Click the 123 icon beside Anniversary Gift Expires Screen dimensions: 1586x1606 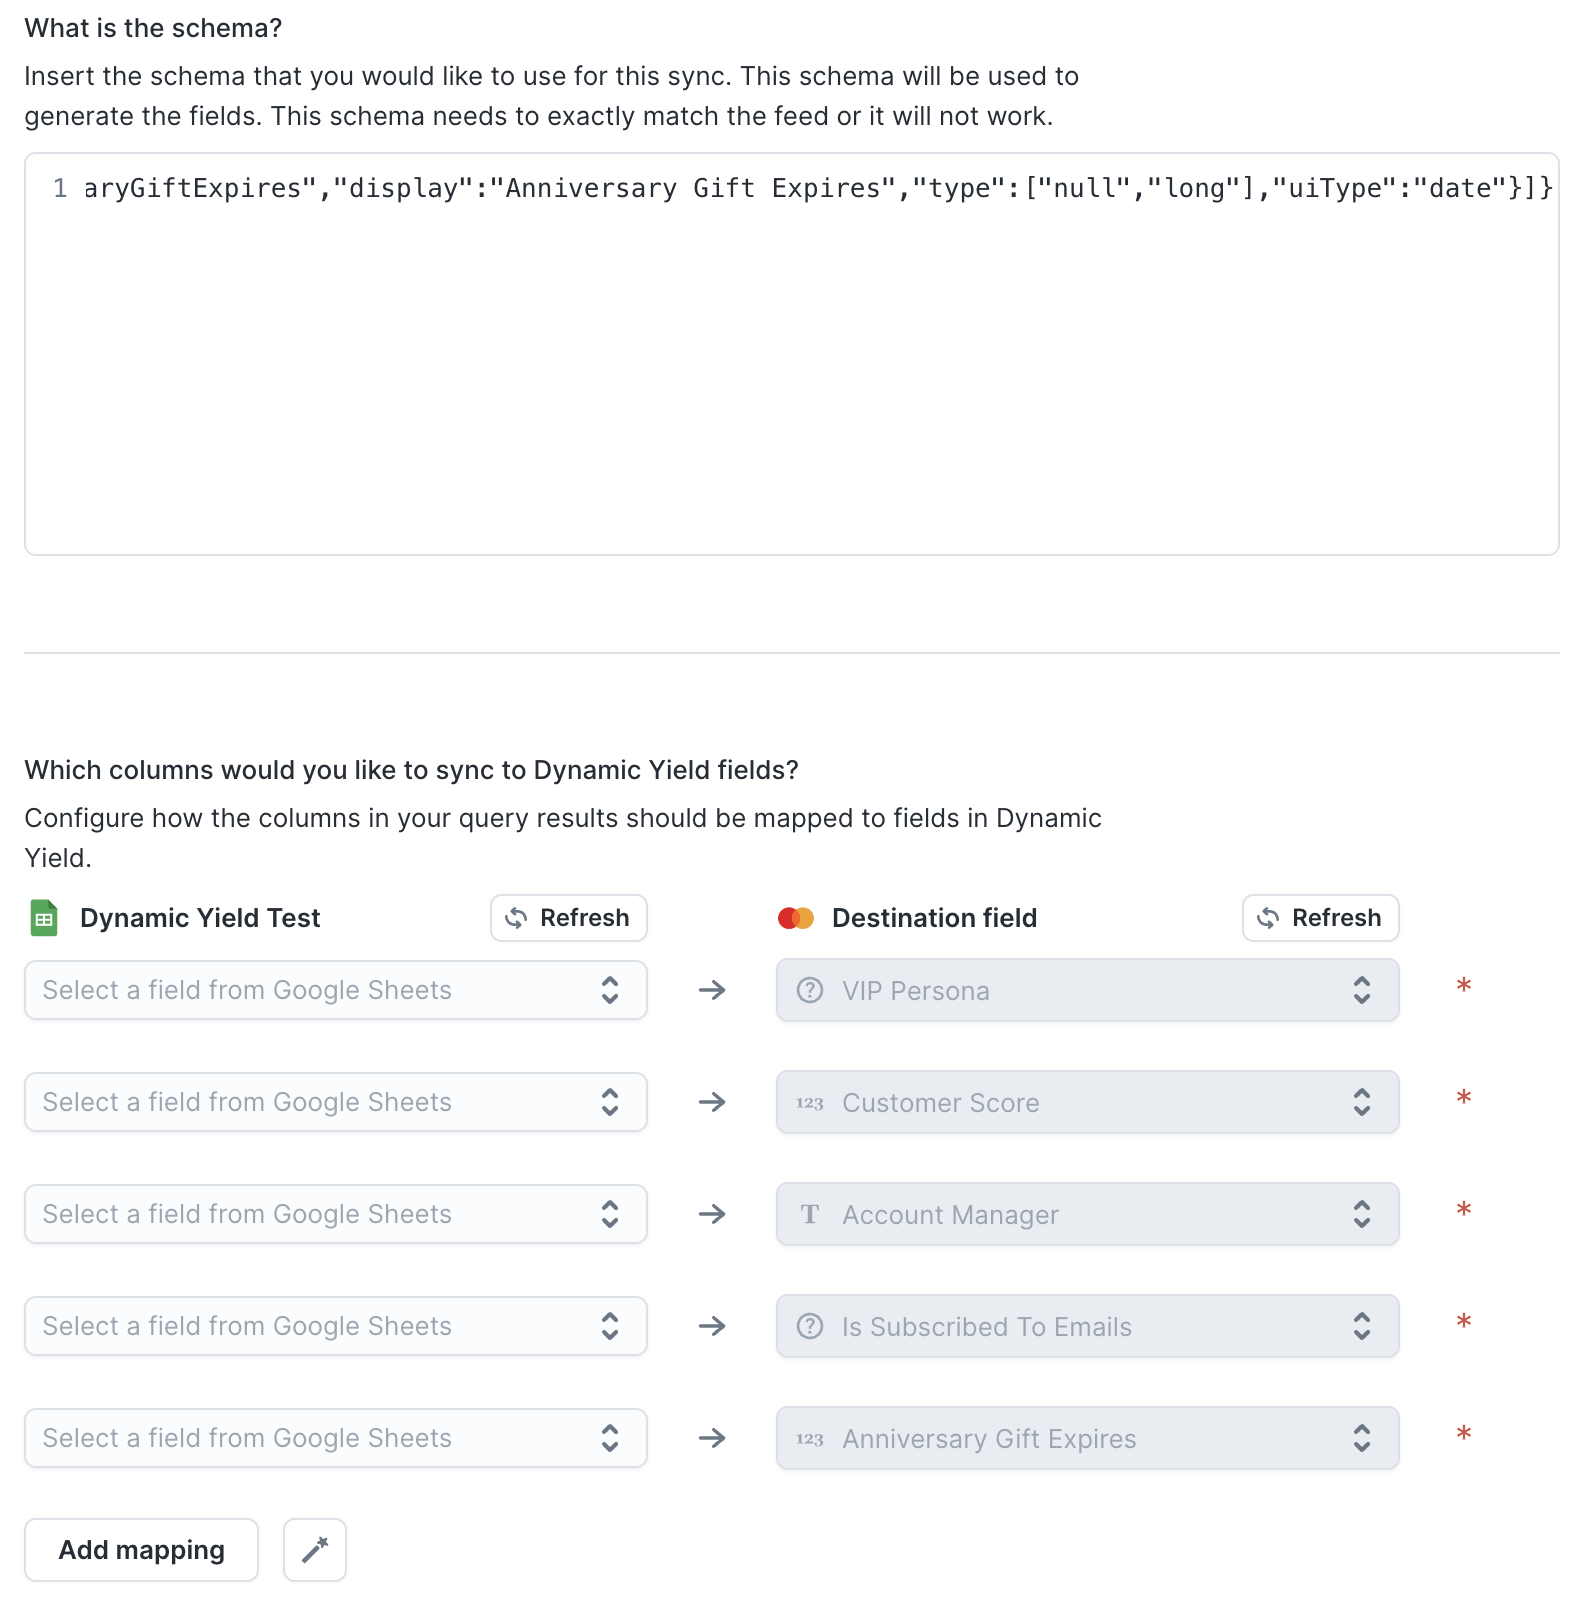[x=810, y=1438]
